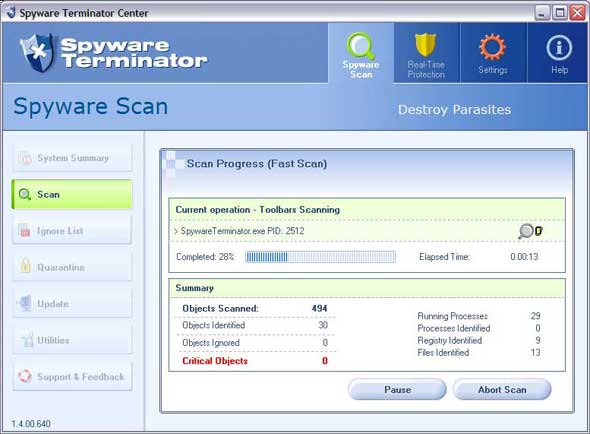Viewport: 590px width, 434px height.
Task: Open the Quarantine section
Action: click(72, 267)
